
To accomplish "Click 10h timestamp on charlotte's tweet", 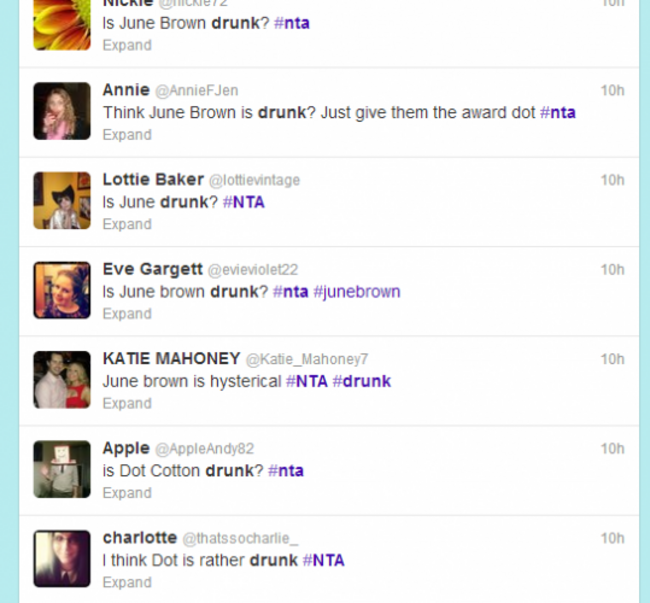I will [x=613, y=538].
